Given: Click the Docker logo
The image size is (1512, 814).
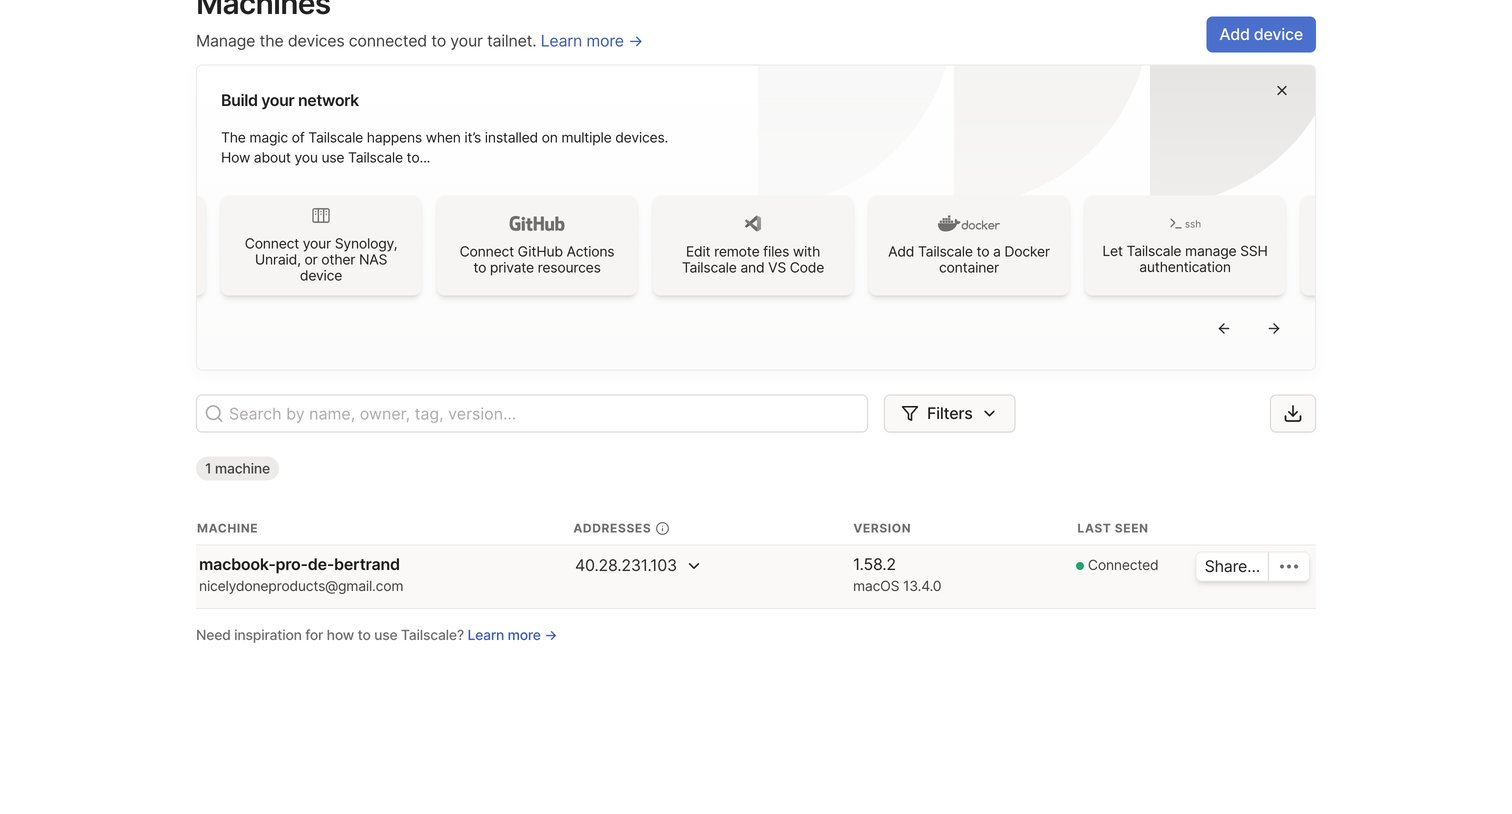Looking at the screenshot, I should 969,224.
